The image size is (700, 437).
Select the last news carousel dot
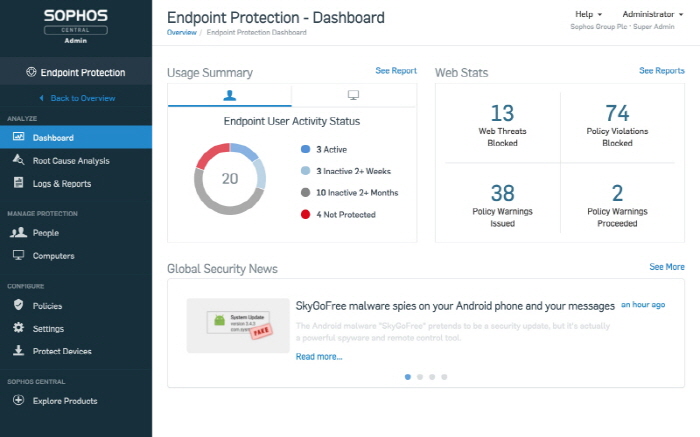[445, 377]
